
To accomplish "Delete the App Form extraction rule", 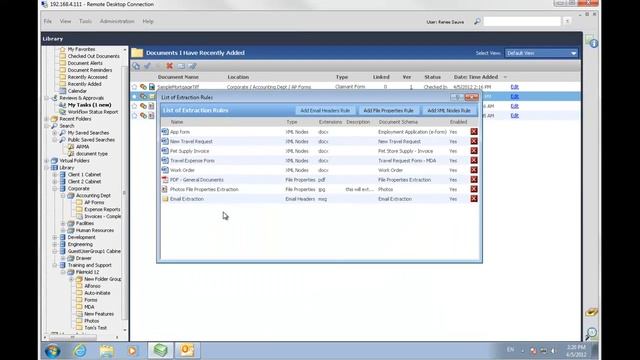I will [x=473, y=131].
